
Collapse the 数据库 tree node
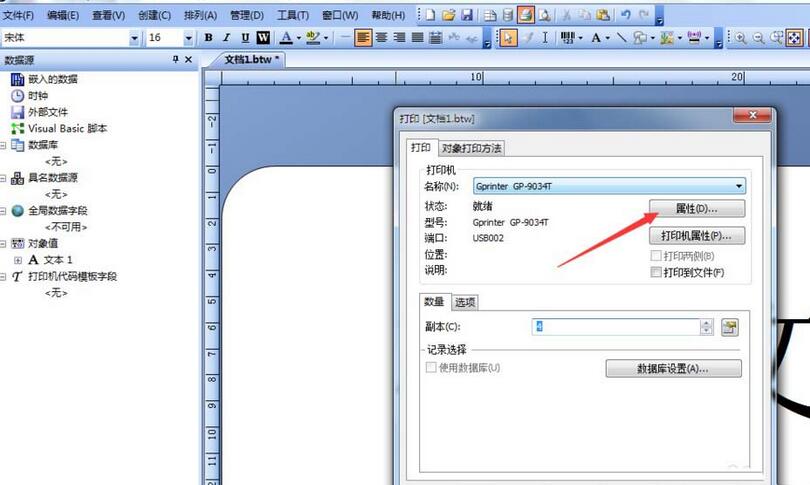tap(5, 145)
